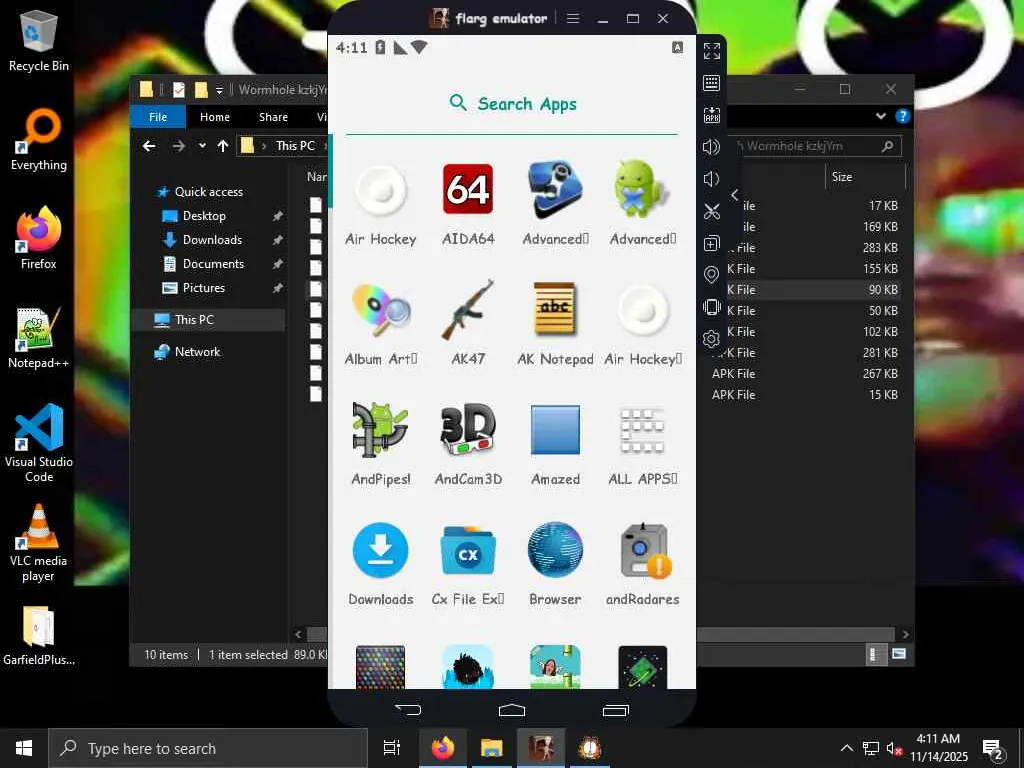Viewport: 1024px width, 768px height.
Task: Select Network in navigation pane
Action: pyautogui.click(x=197, y=352)
